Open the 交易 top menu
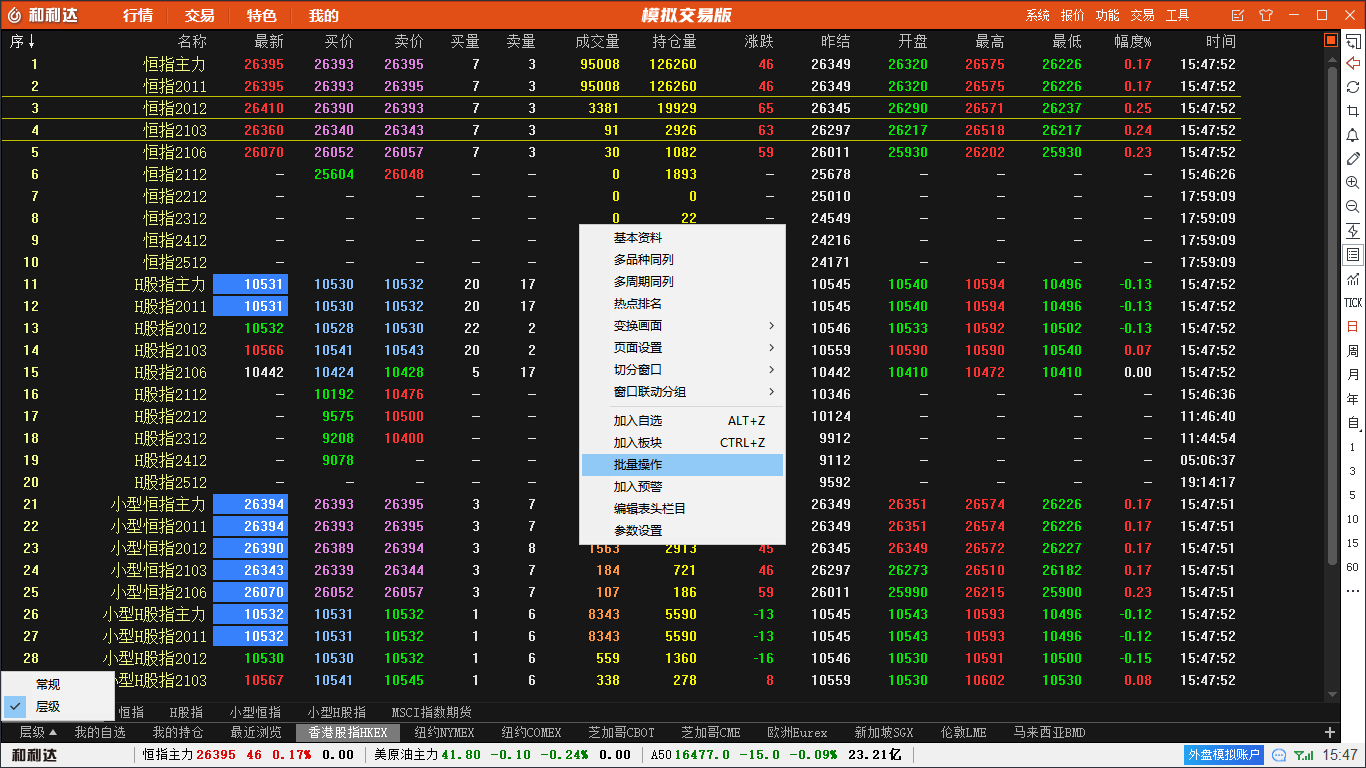This screenshot has width=1366, height=768. (x=200, y=15)
